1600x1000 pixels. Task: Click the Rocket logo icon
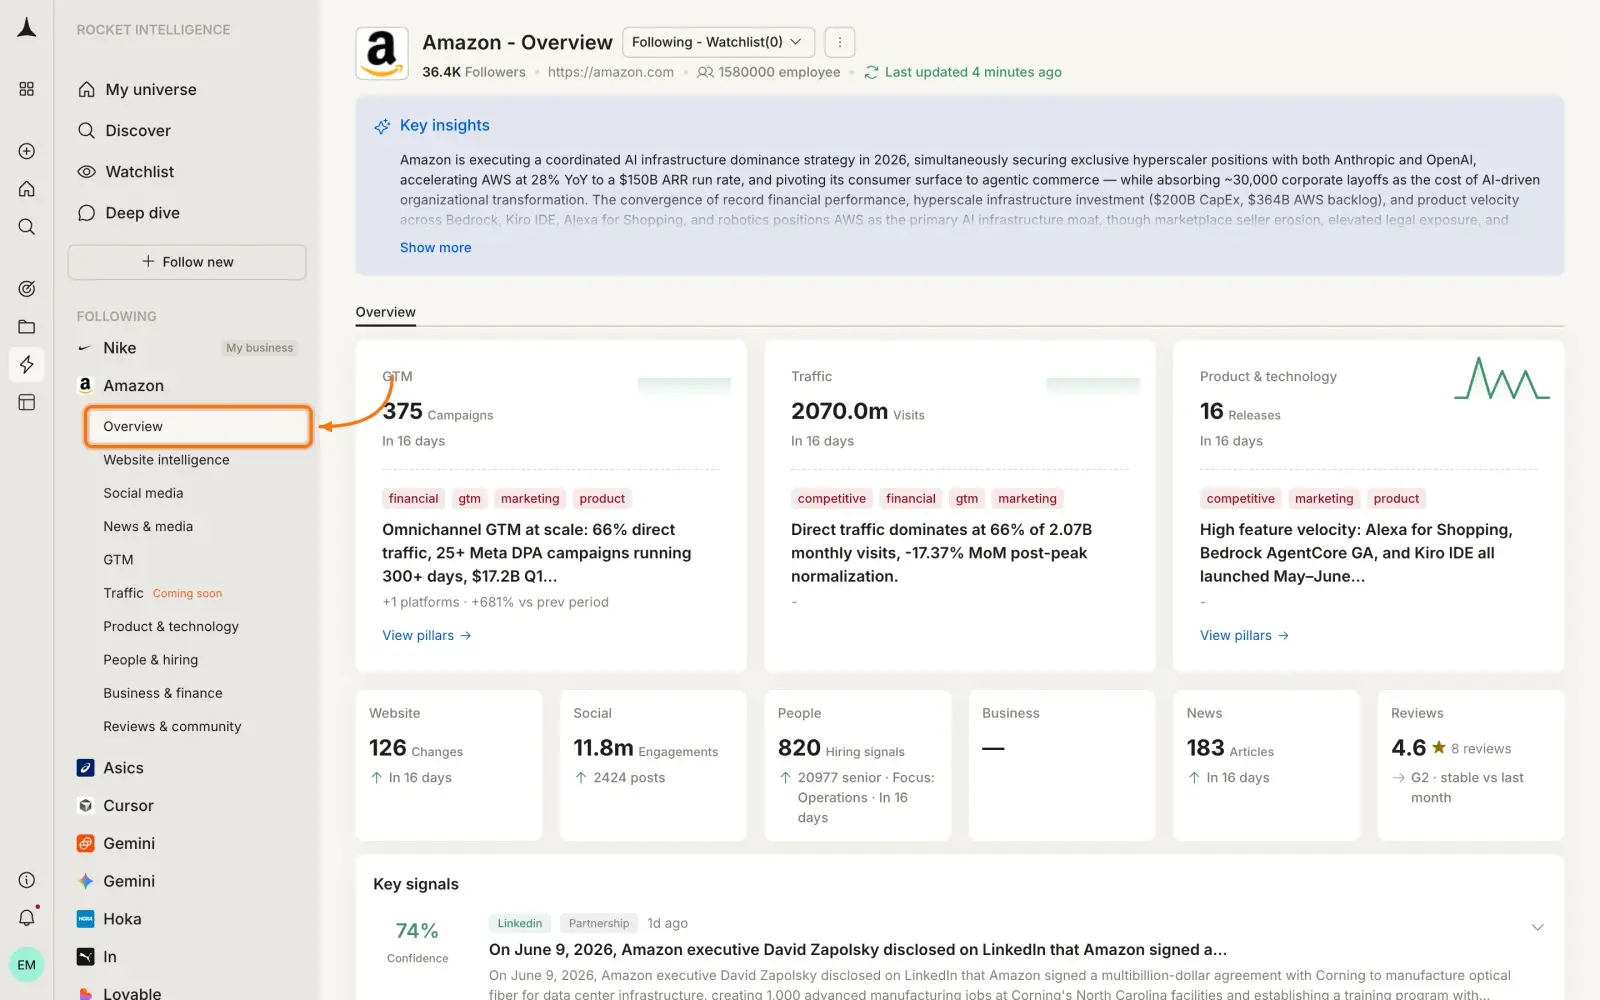click(x=27, y=27)
